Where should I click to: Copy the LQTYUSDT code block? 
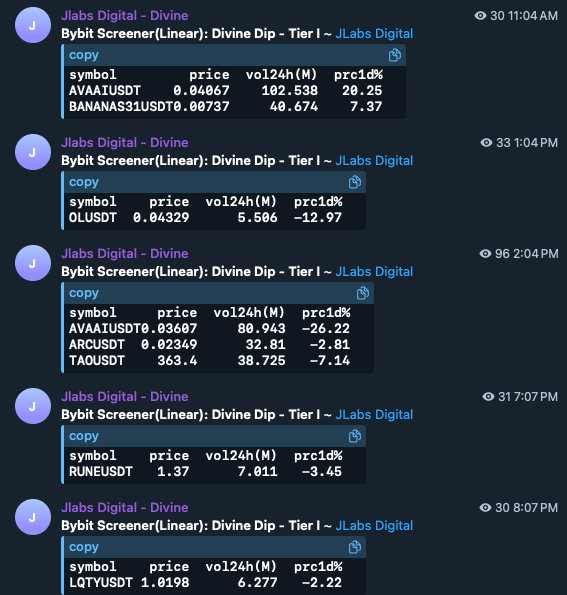tap(355, 547)
